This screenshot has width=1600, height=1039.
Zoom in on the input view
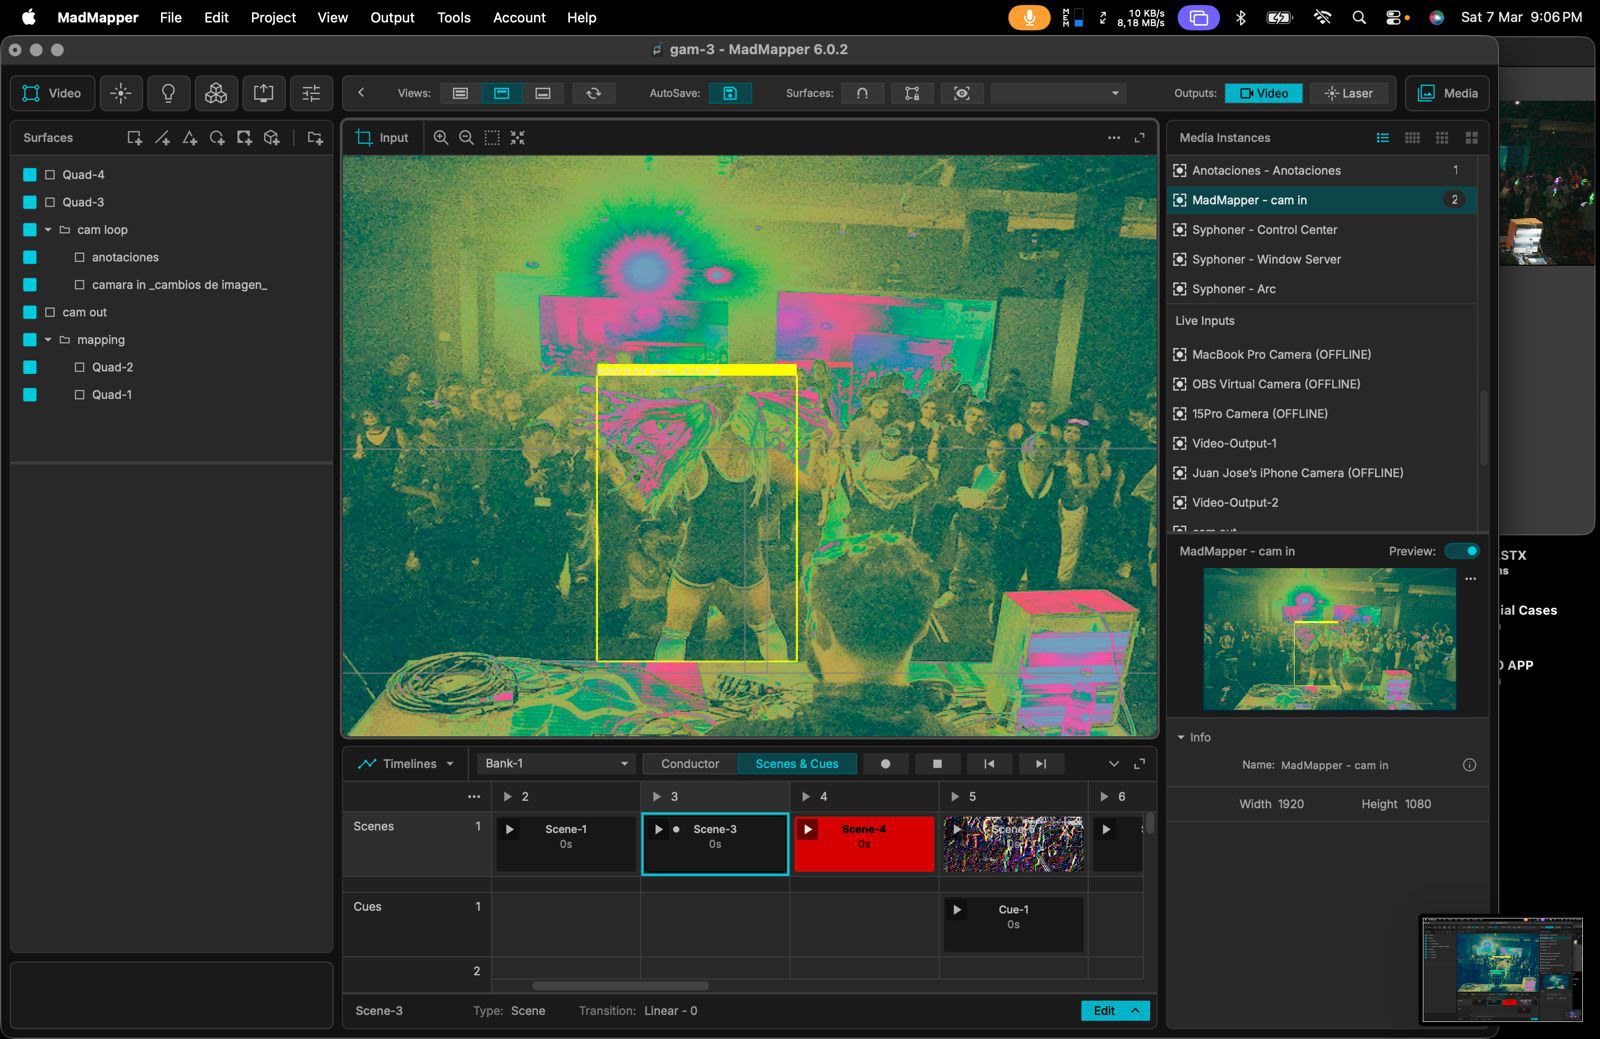click(440, 138)
